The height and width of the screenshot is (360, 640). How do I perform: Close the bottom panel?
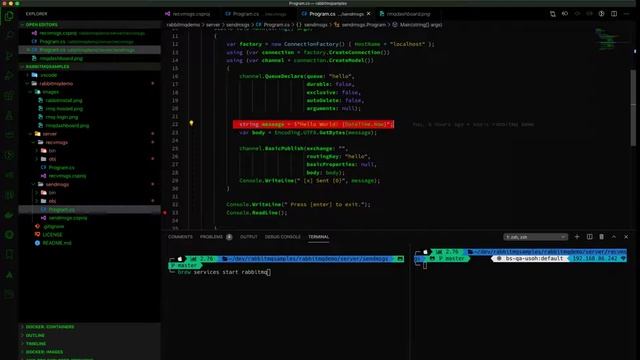(626, 237)
